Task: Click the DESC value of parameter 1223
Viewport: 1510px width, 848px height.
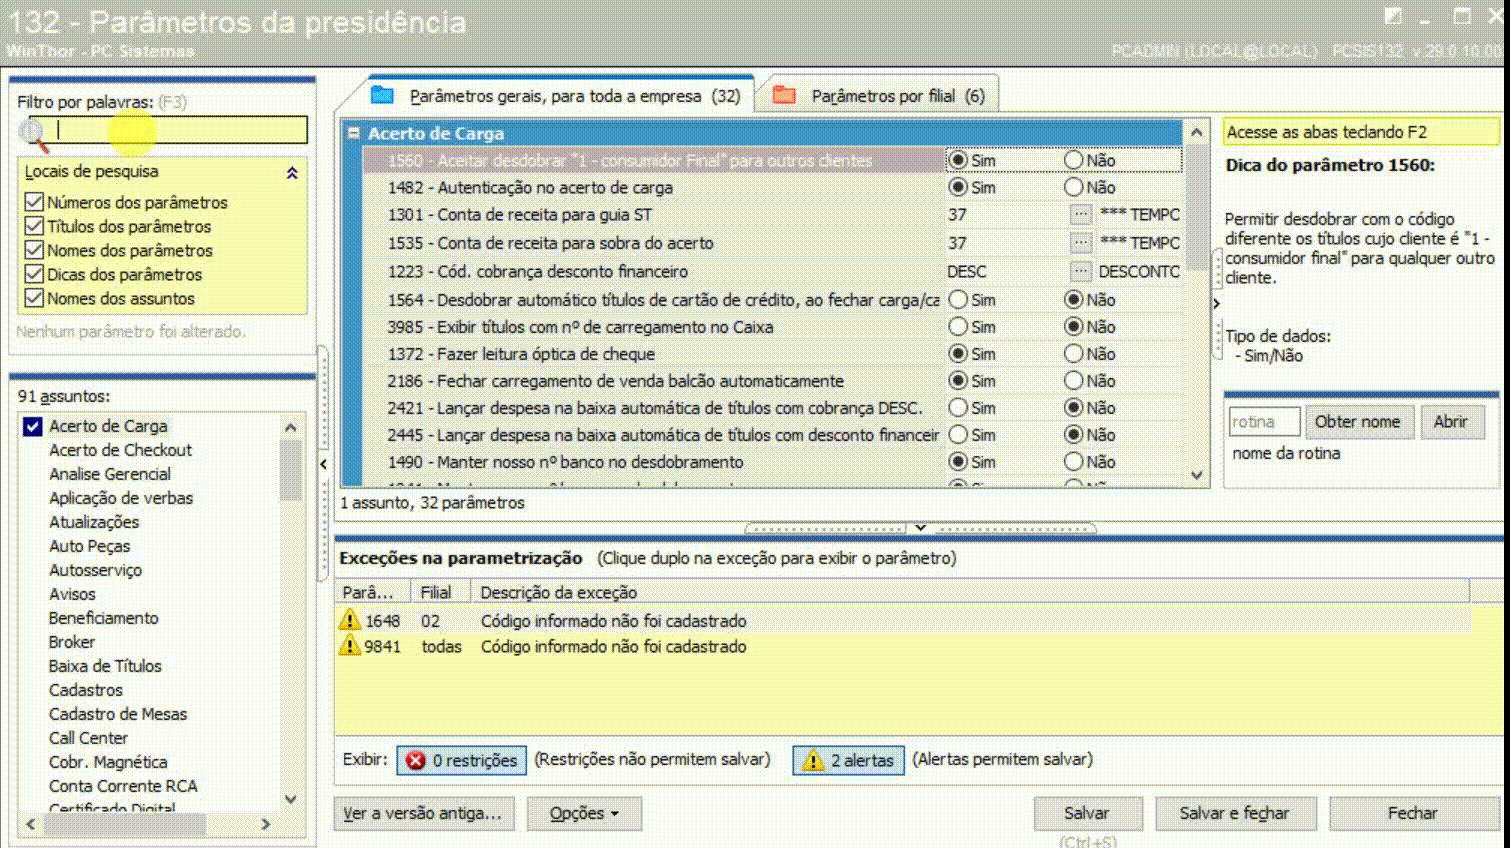Action: point(967,271)
